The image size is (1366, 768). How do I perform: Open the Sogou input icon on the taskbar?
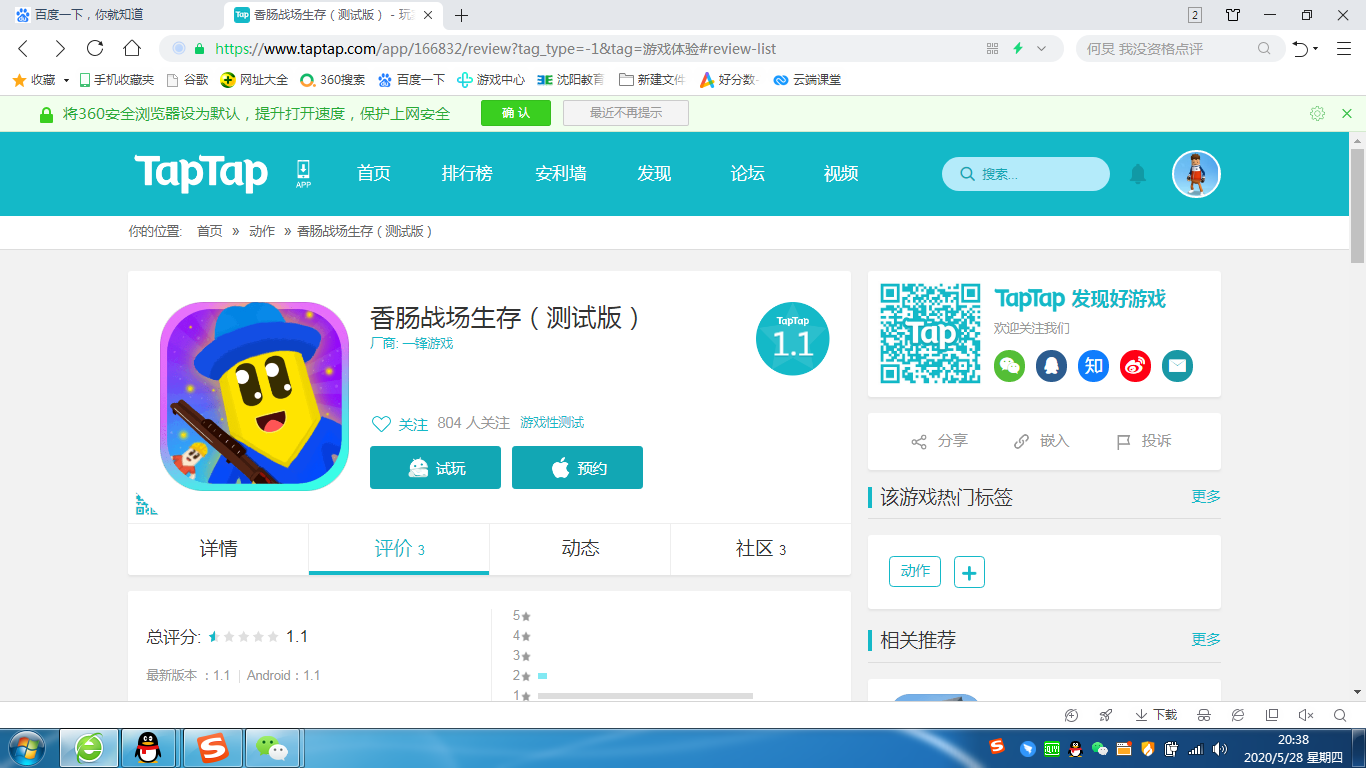(x=212, y=748)
